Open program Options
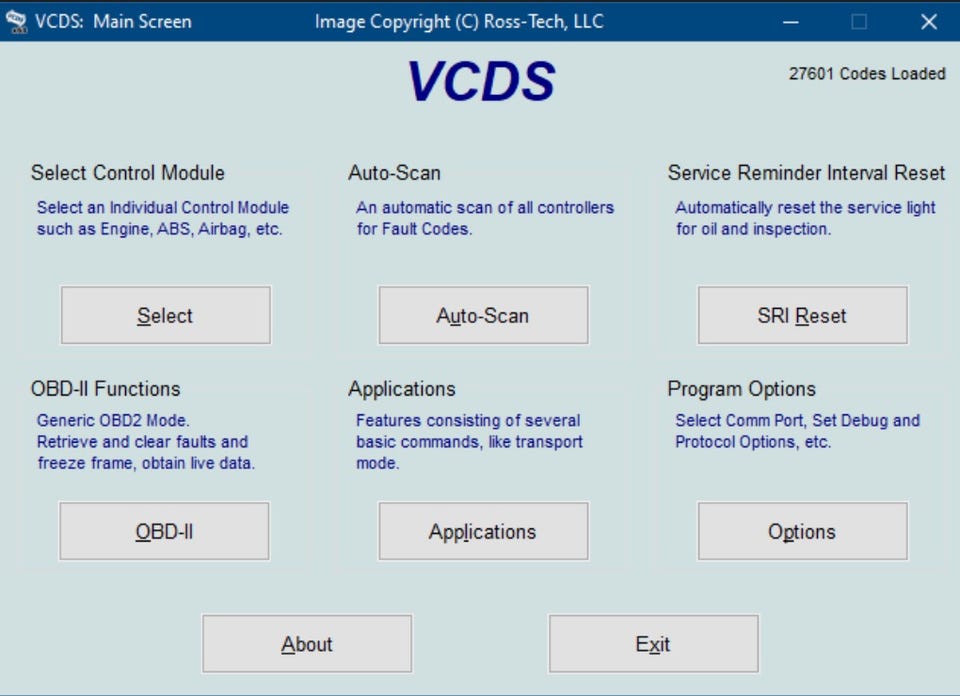The width and height of the screenshot is (960, 696). click(x=802, y=531)
